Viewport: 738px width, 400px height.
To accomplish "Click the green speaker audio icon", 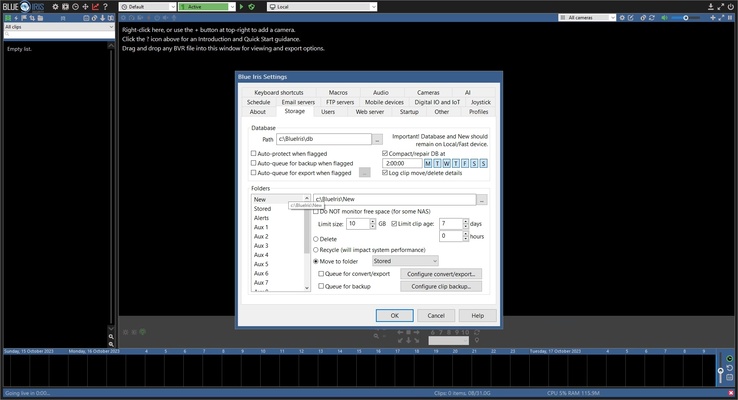I will [x=664, y=17].
